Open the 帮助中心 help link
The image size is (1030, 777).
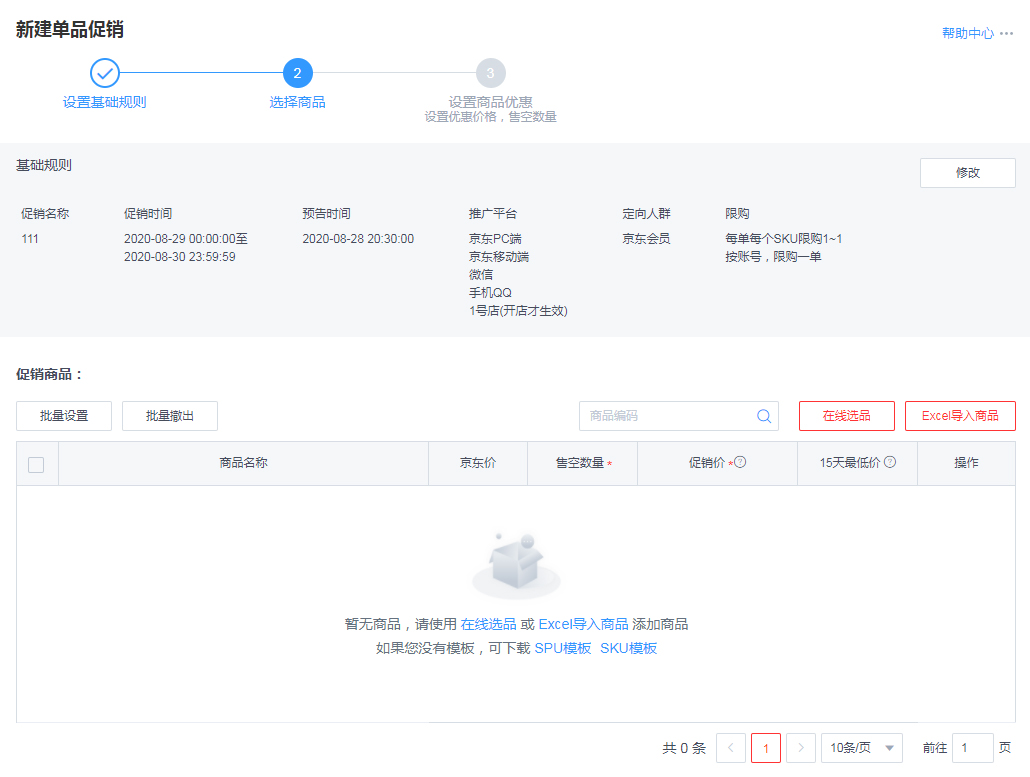coord(965,33)
